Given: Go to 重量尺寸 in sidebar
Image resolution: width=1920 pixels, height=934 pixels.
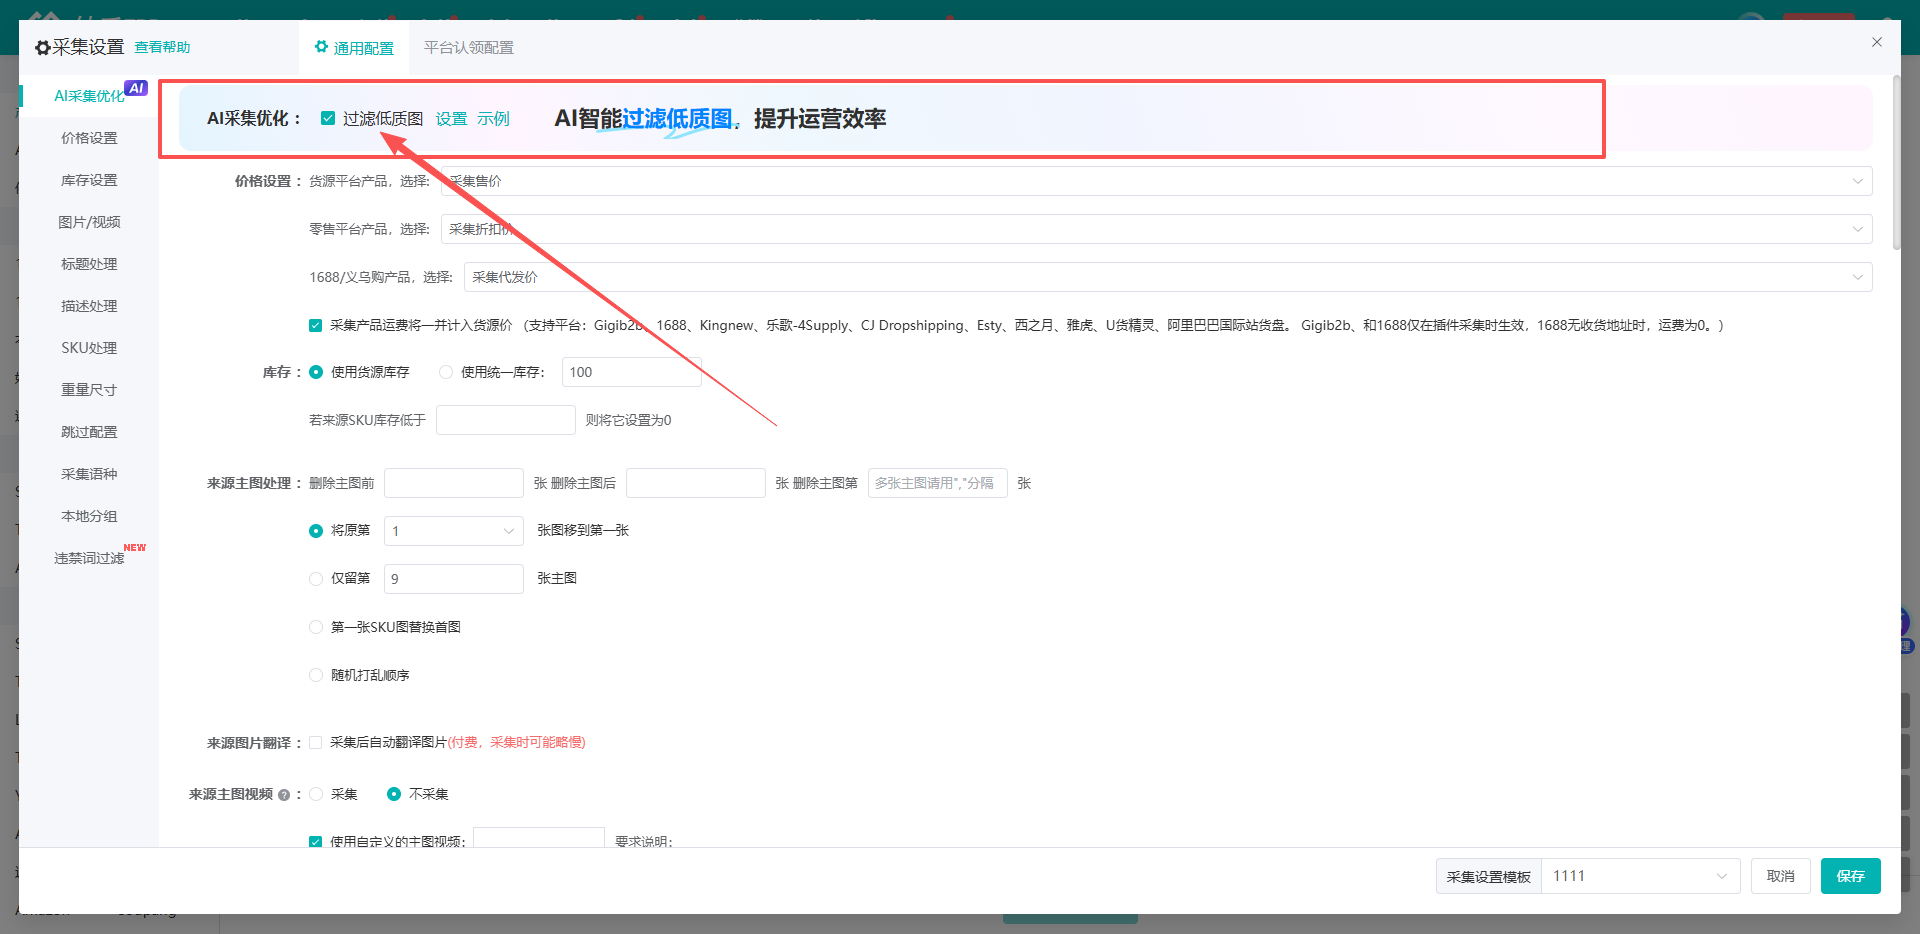Looking at the screenshot, I should pyautogui.click(x=89, y=390).
